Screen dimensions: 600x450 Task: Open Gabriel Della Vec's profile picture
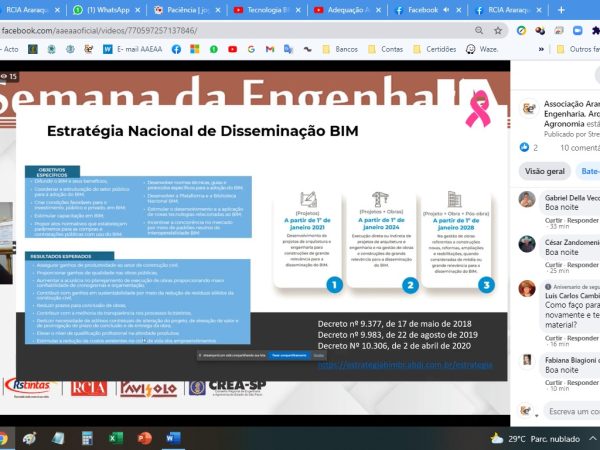point(527,199)
